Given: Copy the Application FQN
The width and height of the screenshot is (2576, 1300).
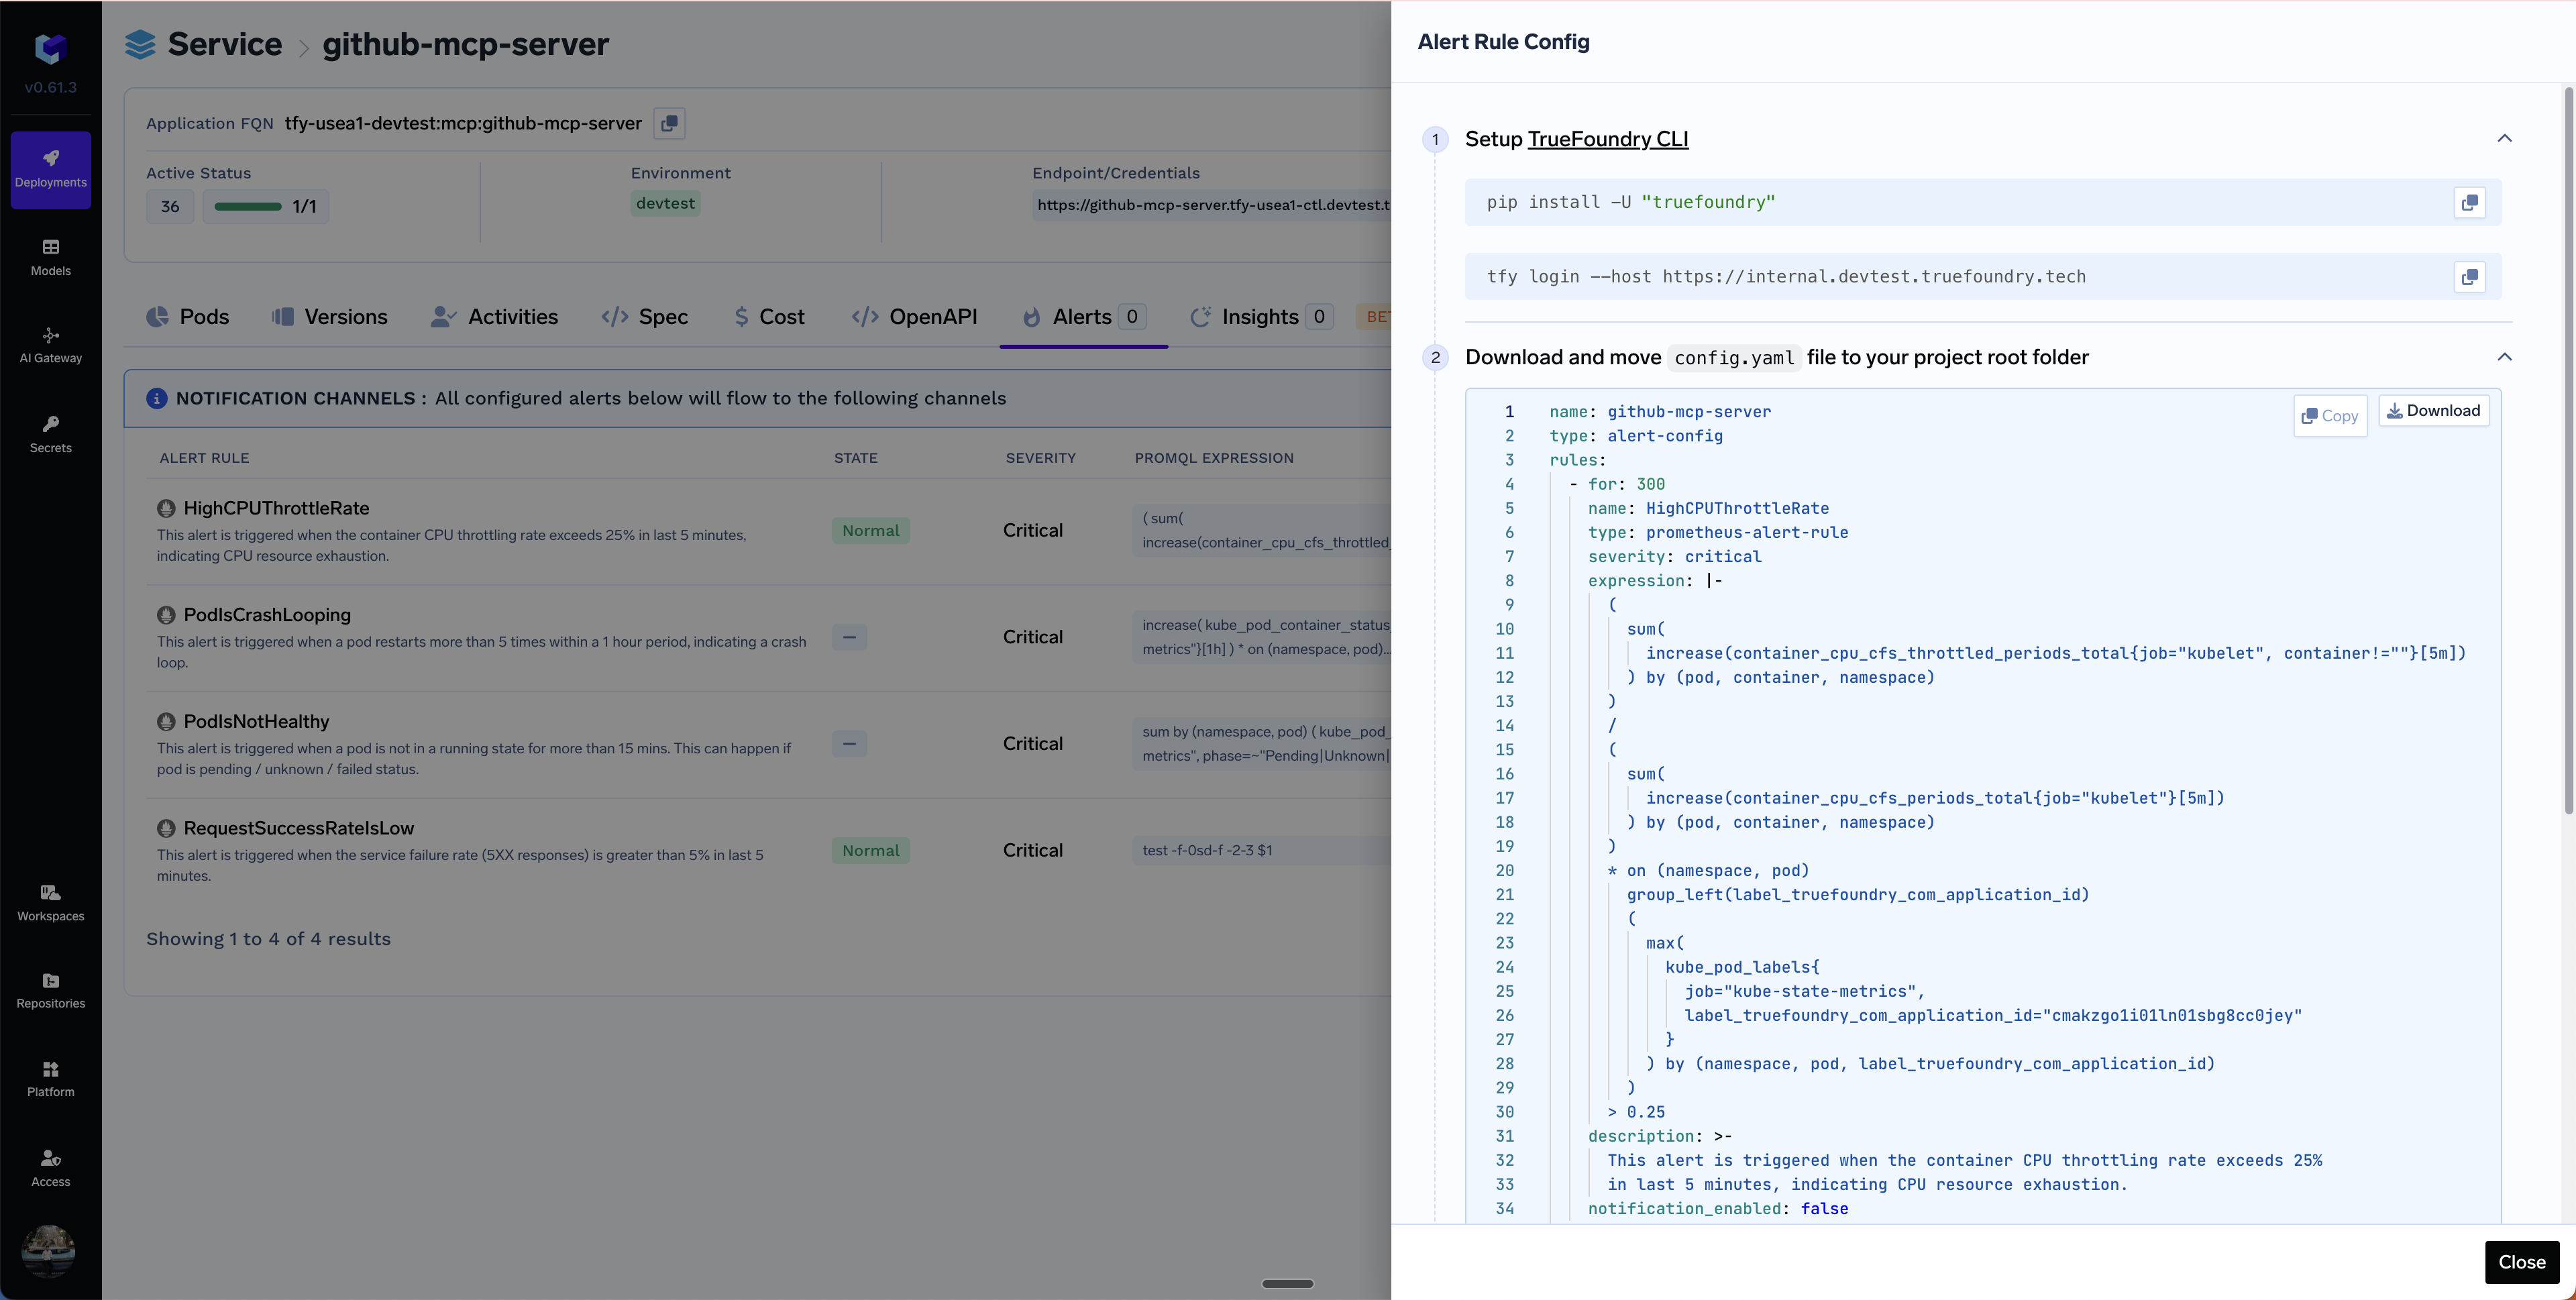Looking at the screenshot, I should (669, 123).
